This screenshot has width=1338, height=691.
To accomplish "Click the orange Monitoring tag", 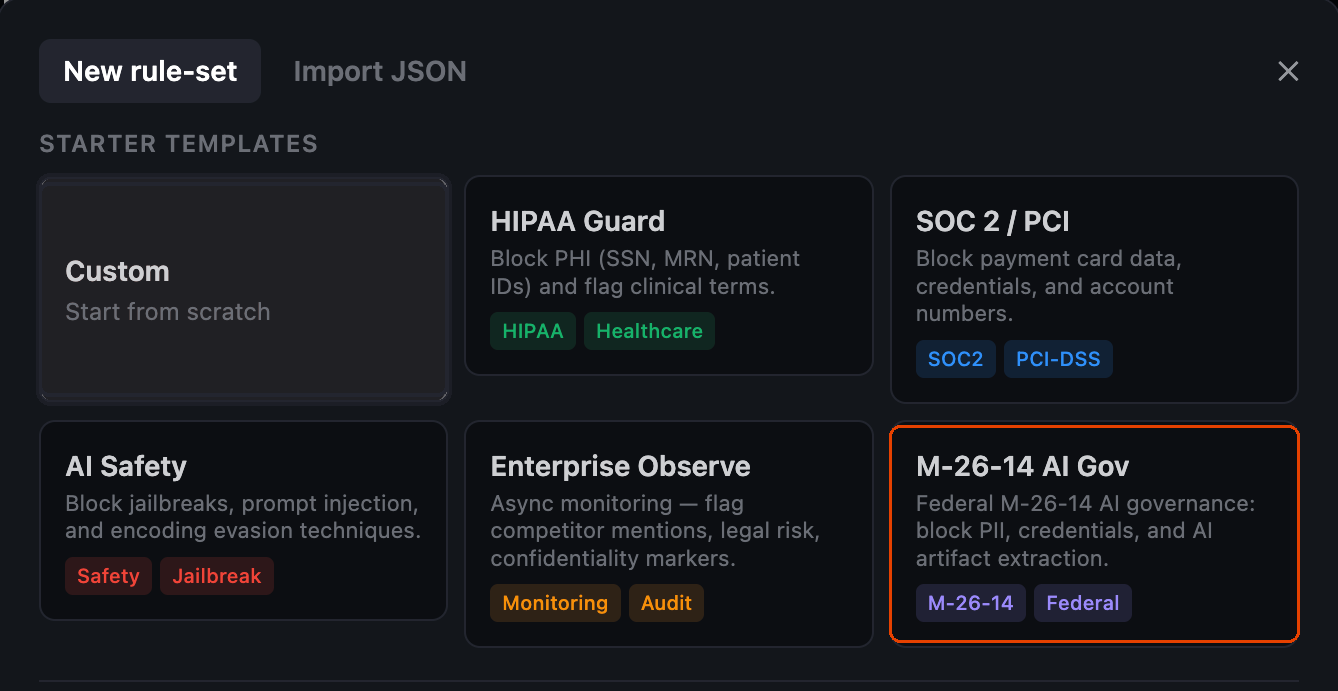I will pyautogui.click(x=555, y=603).
